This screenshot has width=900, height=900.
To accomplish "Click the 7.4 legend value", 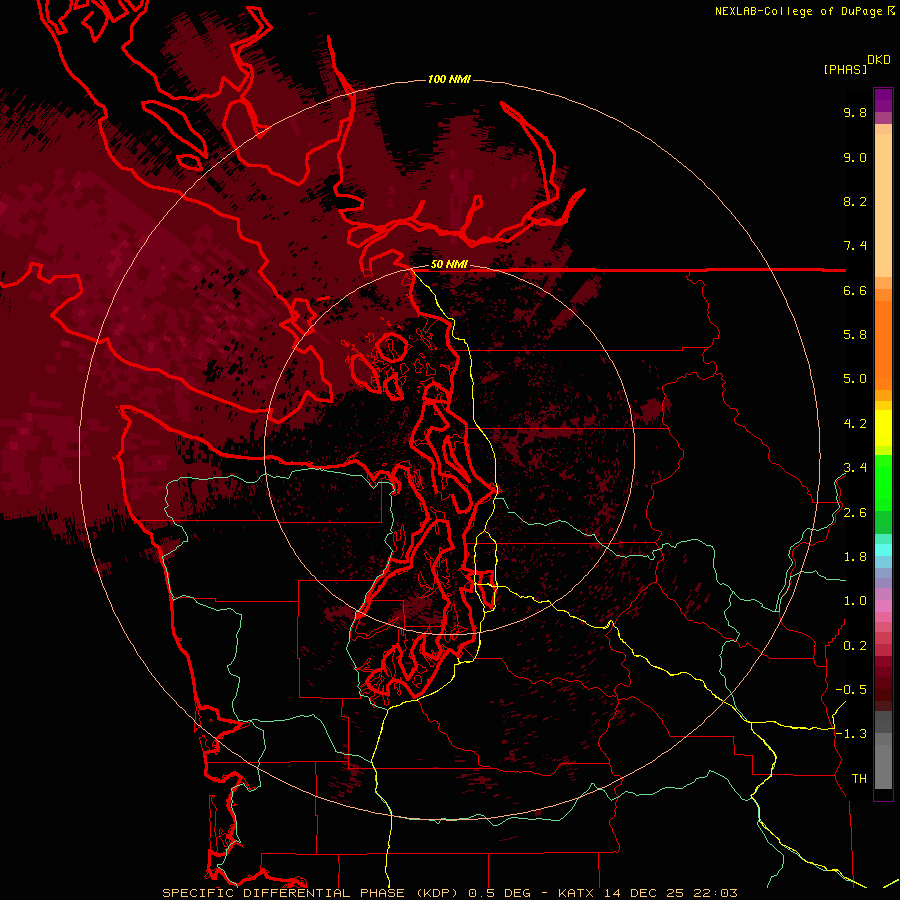I will pyautogui.click(x=855, y=246).
